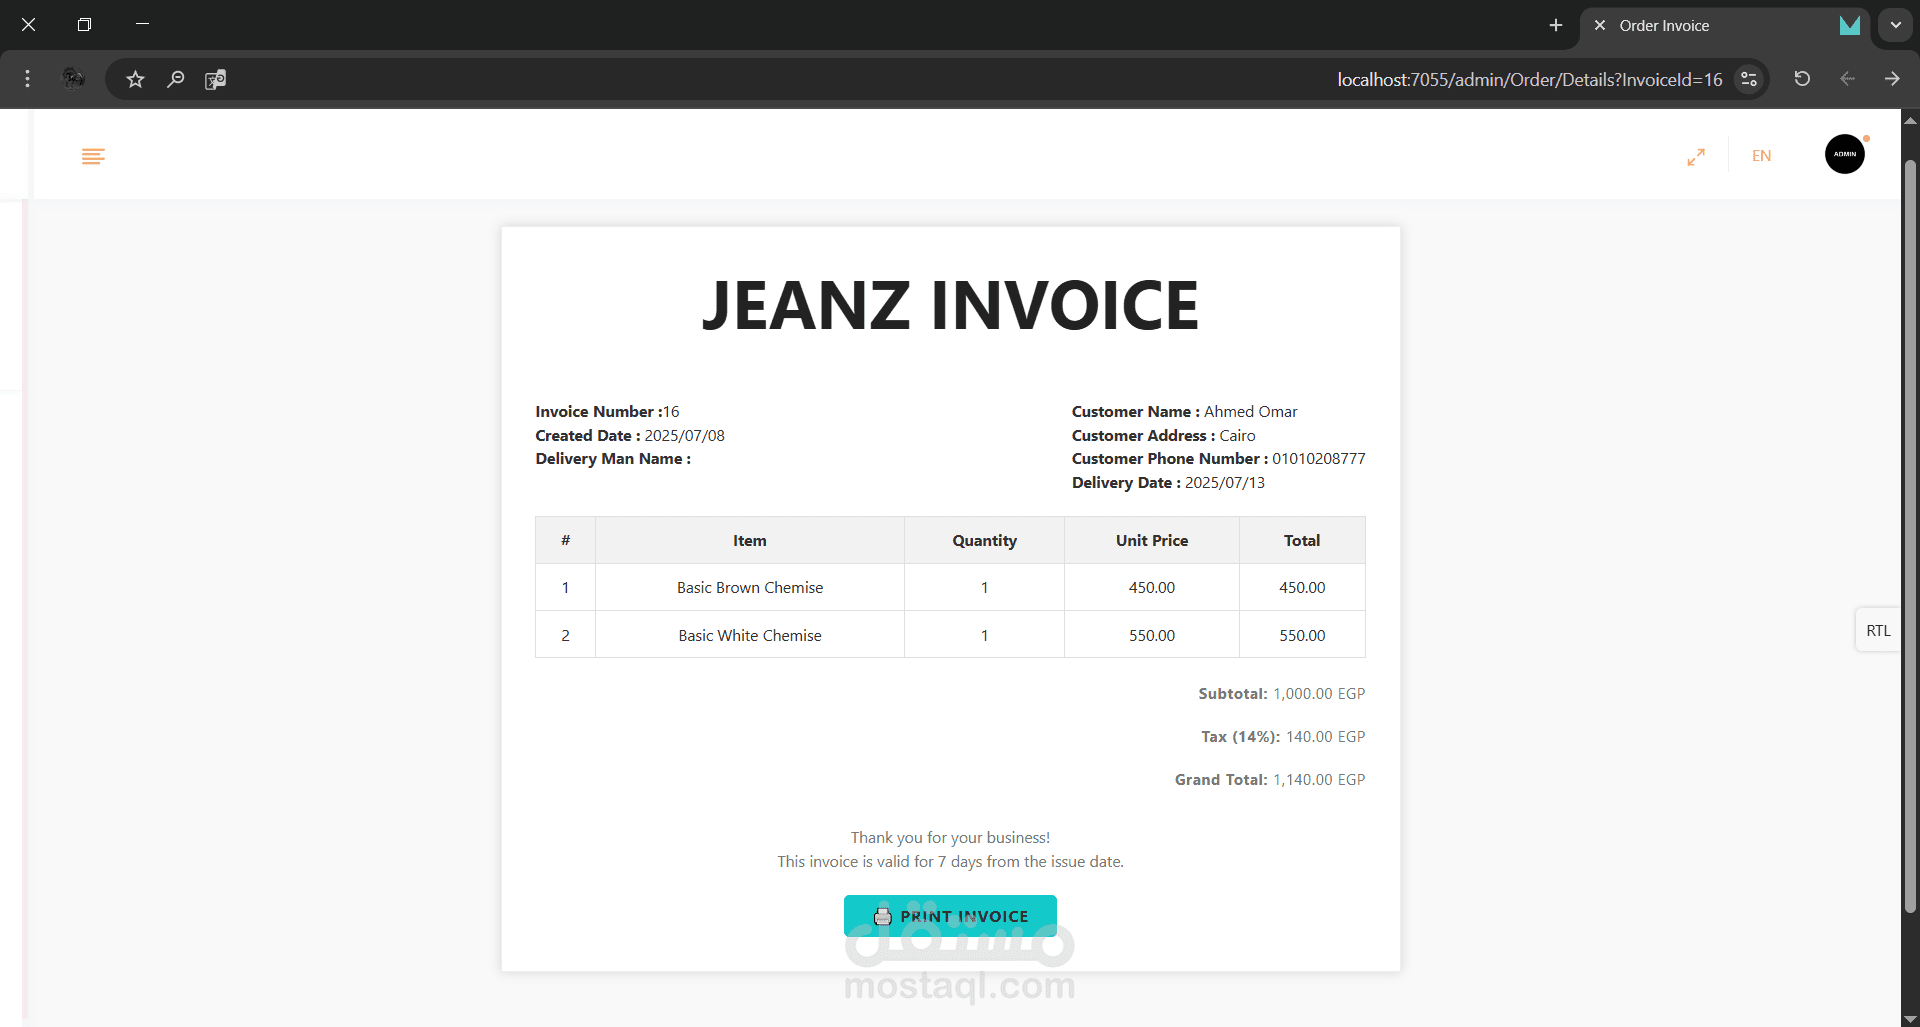Screen dimensions: 1920x1027
Task: Reload the invoice page
Action: [1802, 79]
